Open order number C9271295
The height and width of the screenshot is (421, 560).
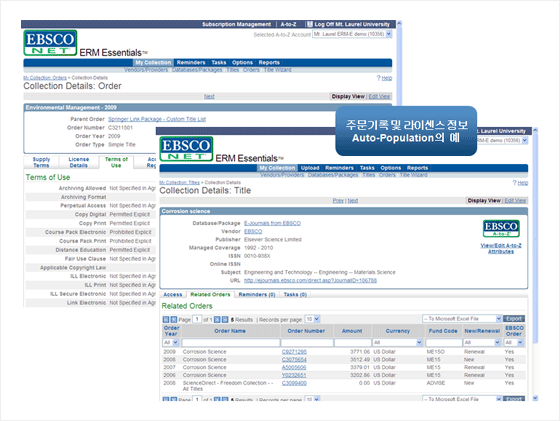click(294, 352)
